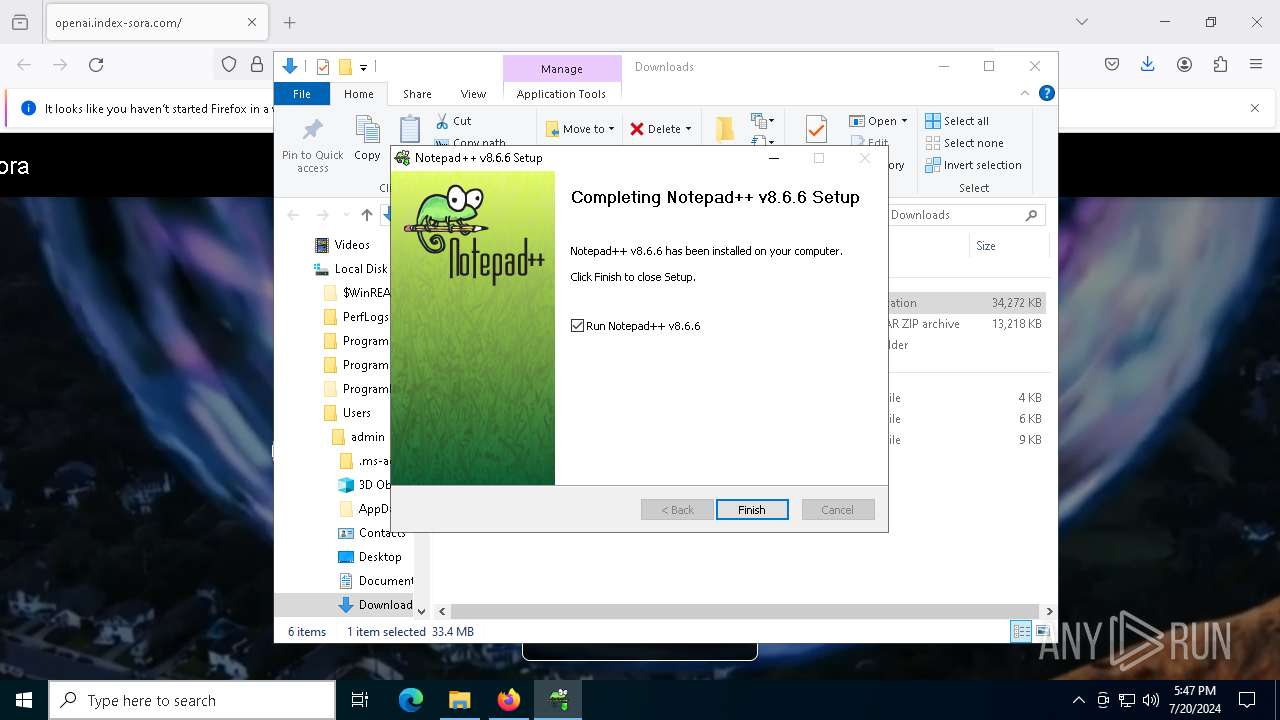Select the ZIP archive row 13,218 KB
Screen dimensions: 1280x720
[x=966, y=324]
